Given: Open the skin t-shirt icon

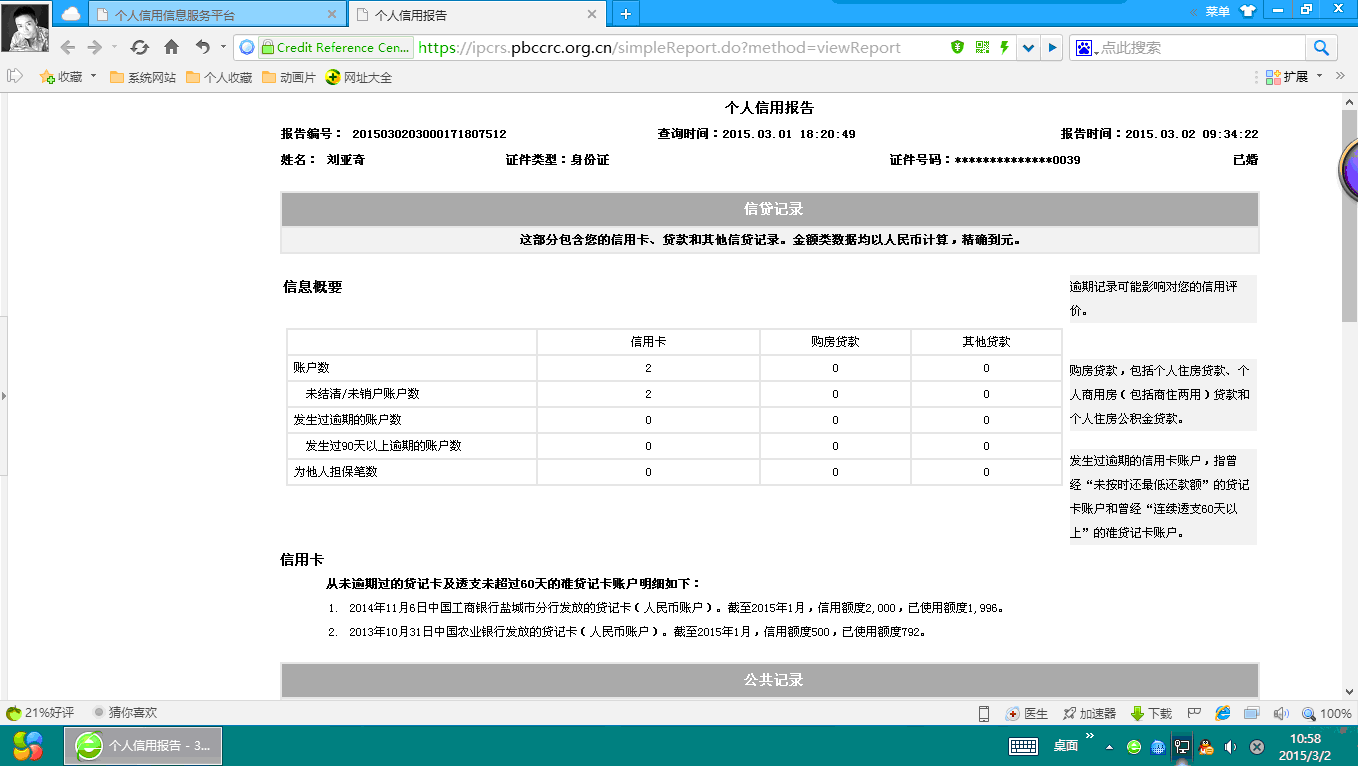Looking at the screenshot, I should [x=1247, y=11].
